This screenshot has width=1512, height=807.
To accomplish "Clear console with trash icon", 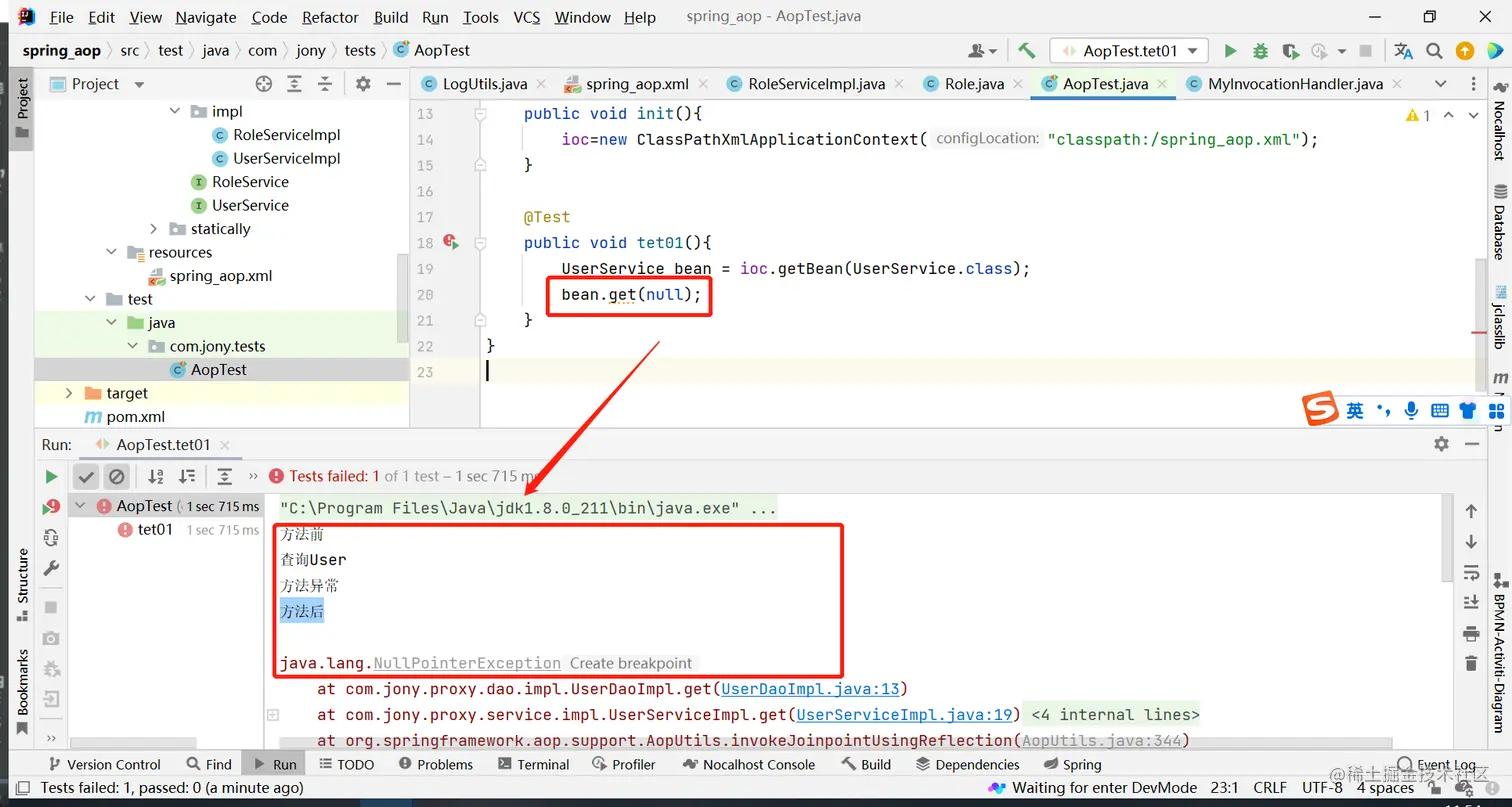I will click(x=1471, y=663).
